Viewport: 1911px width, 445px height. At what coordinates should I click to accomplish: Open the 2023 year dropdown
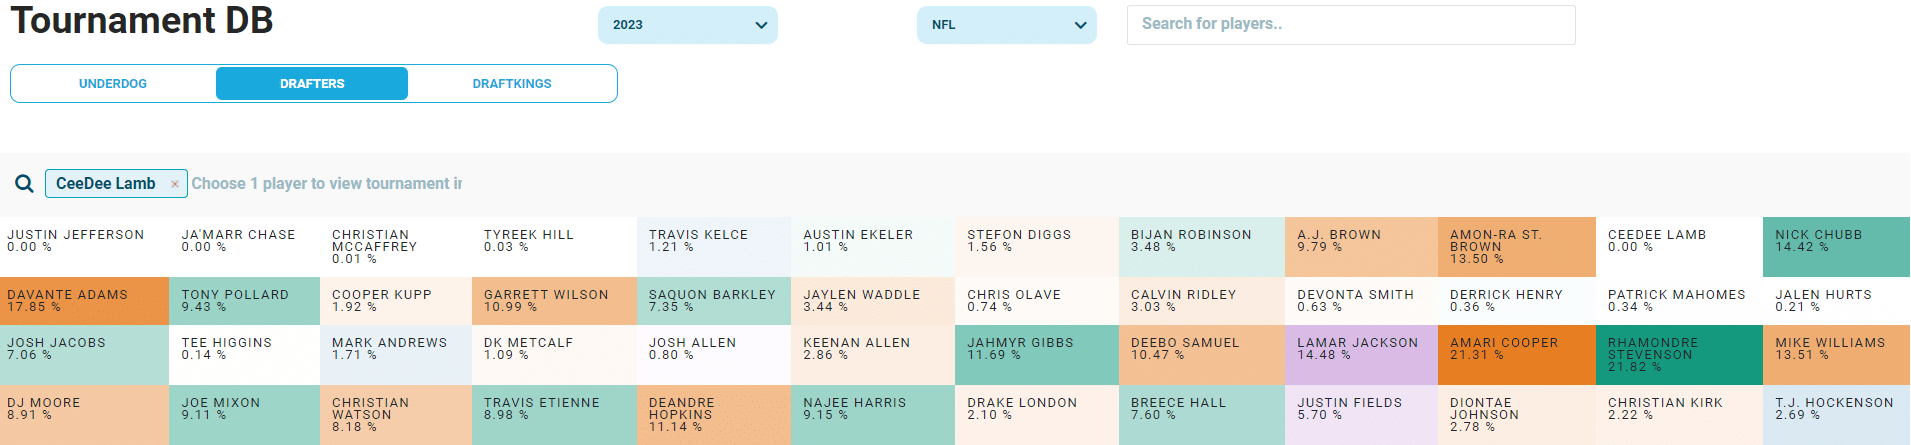(x=687, y=25)
